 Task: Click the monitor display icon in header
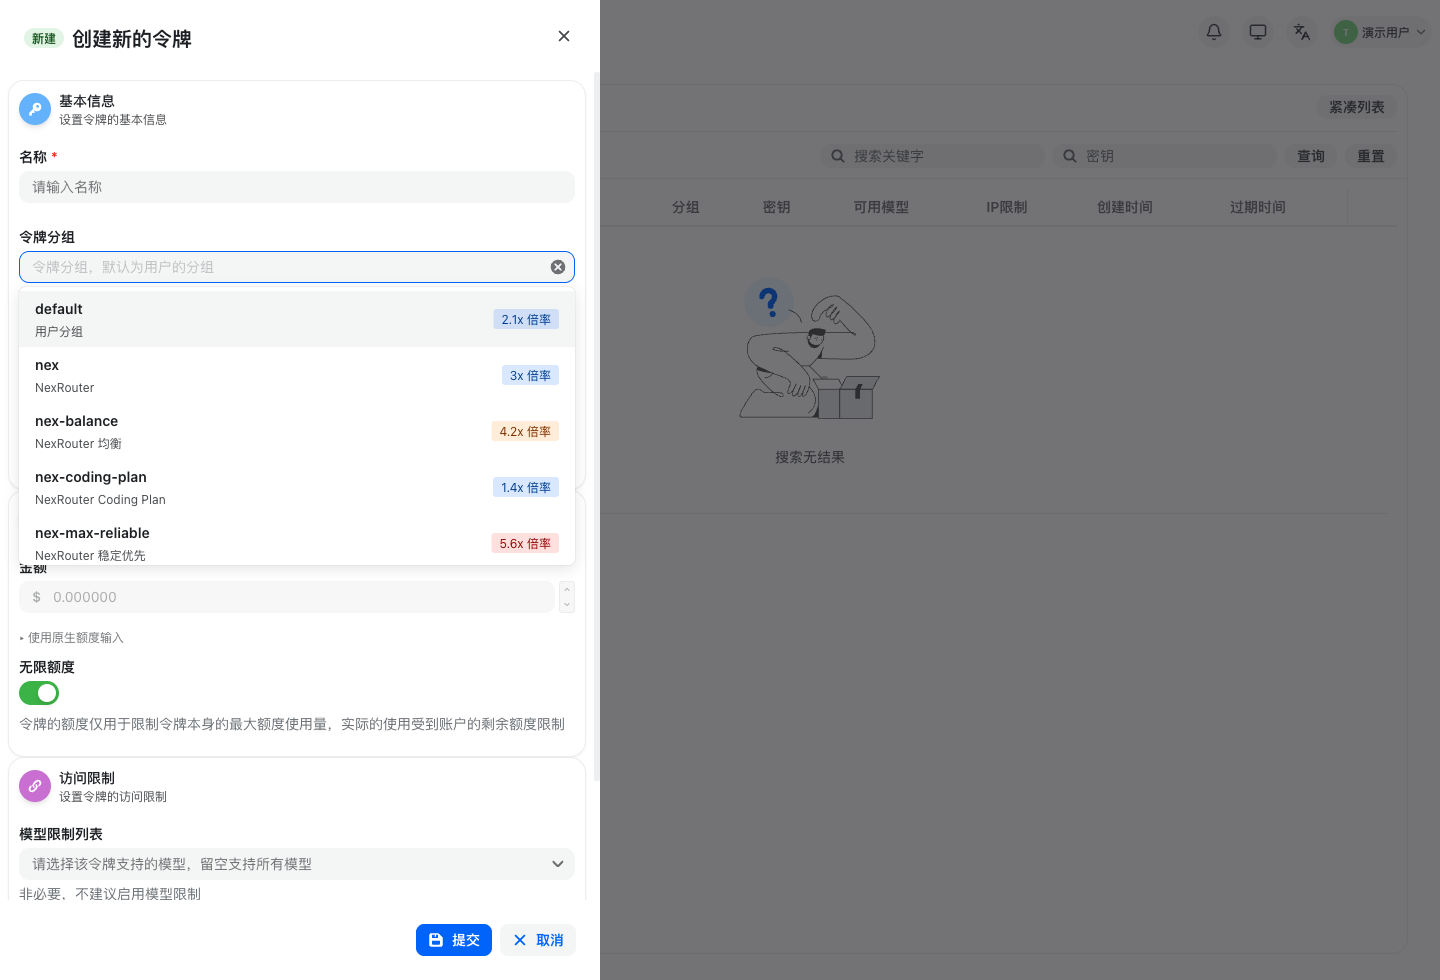[1258, 32]
